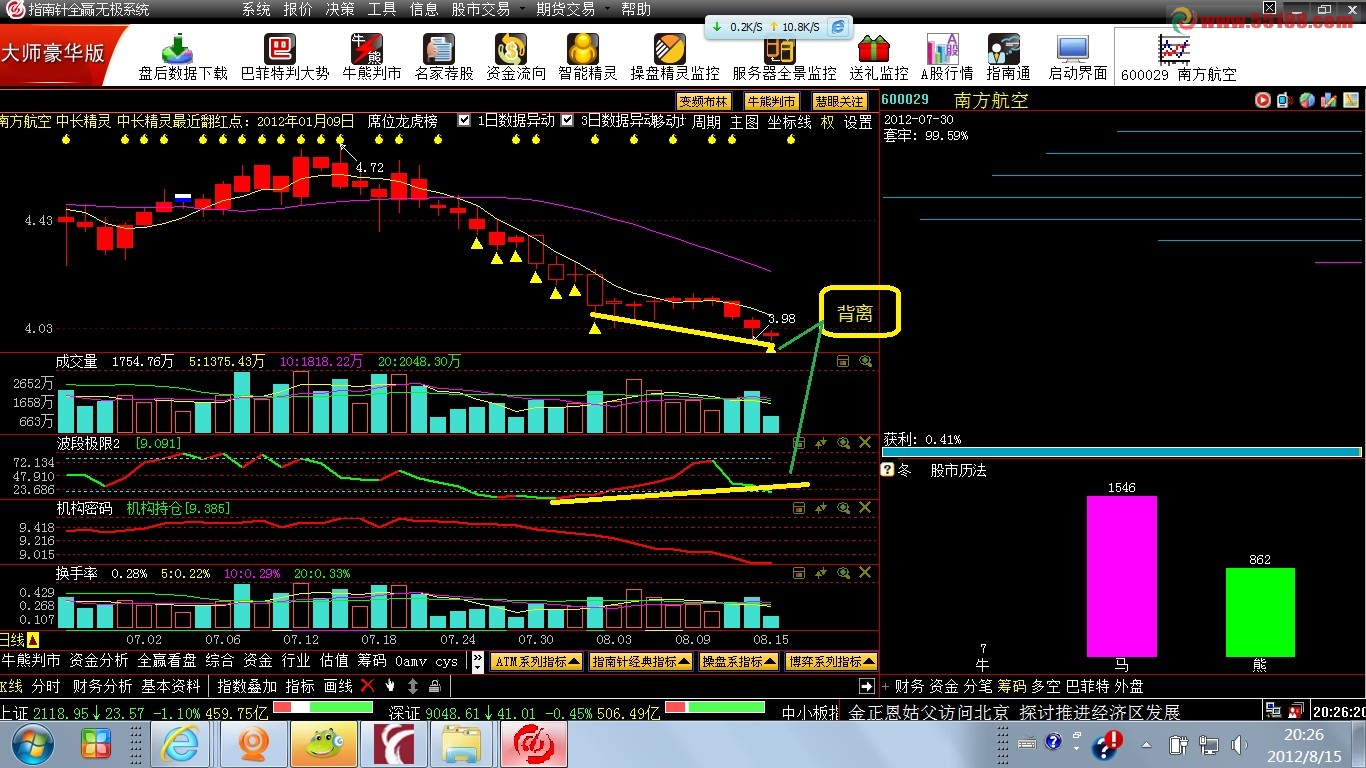Open the bar chart icon in stock header
The width and height of the screenshot is (1366, 768).
tap(1329, 99)
